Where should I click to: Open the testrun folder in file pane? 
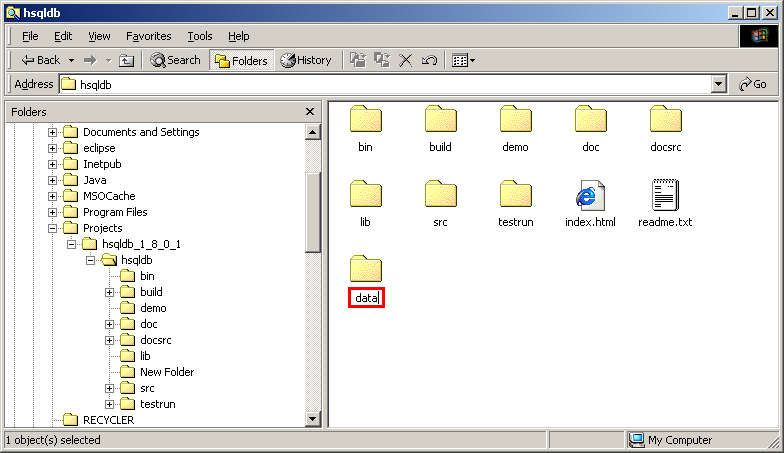515,196
